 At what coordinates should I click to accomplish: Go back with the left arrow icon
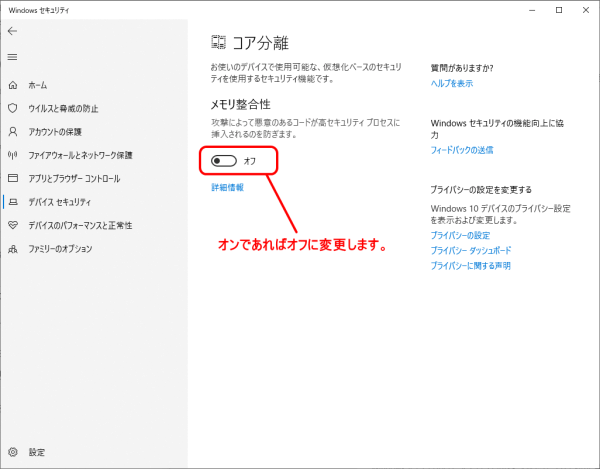coord(12,31)
